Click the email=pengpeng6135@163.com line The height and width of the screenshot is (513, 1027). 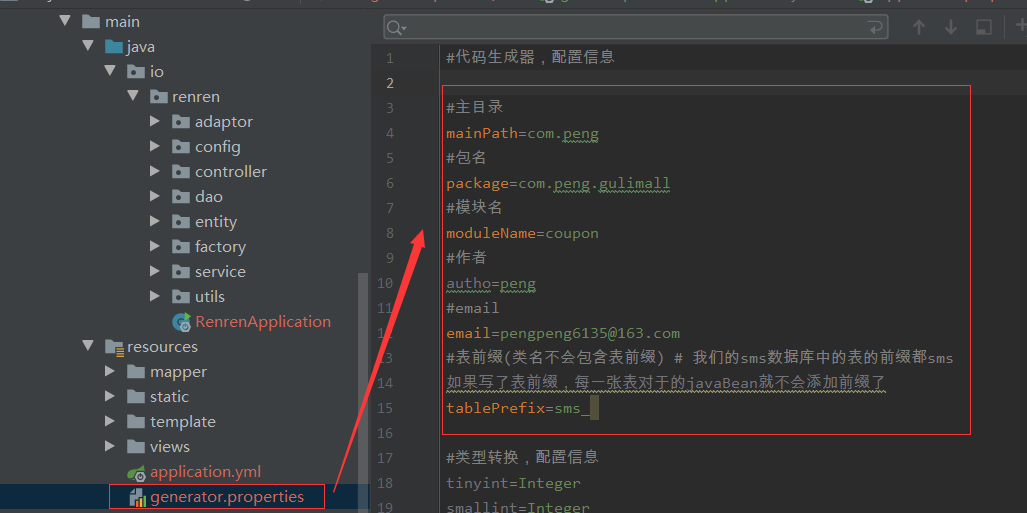[563, 333]
